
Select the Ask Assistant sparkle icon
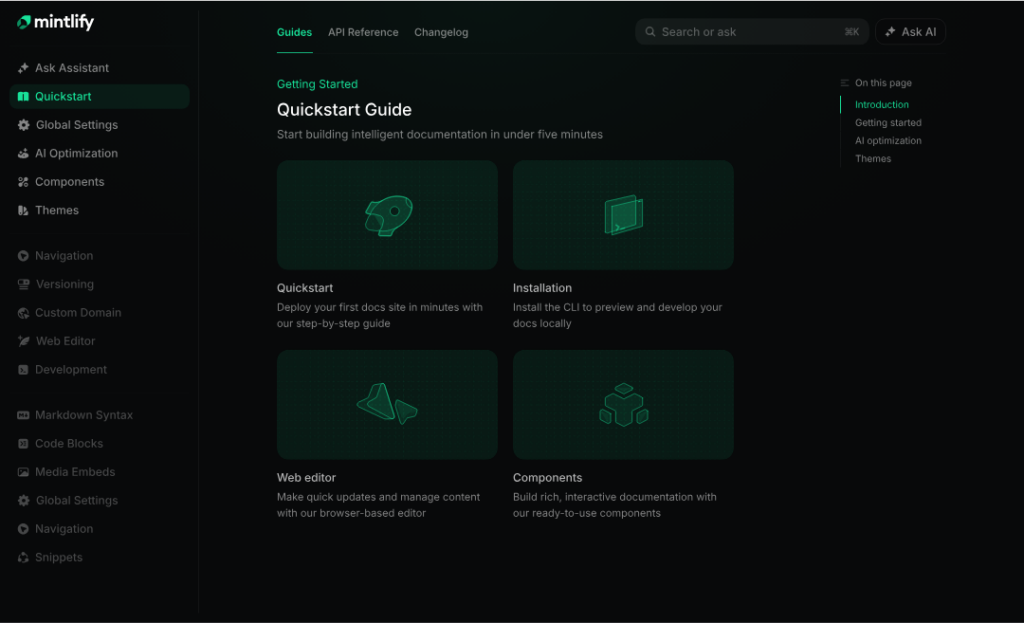(22, 68)
